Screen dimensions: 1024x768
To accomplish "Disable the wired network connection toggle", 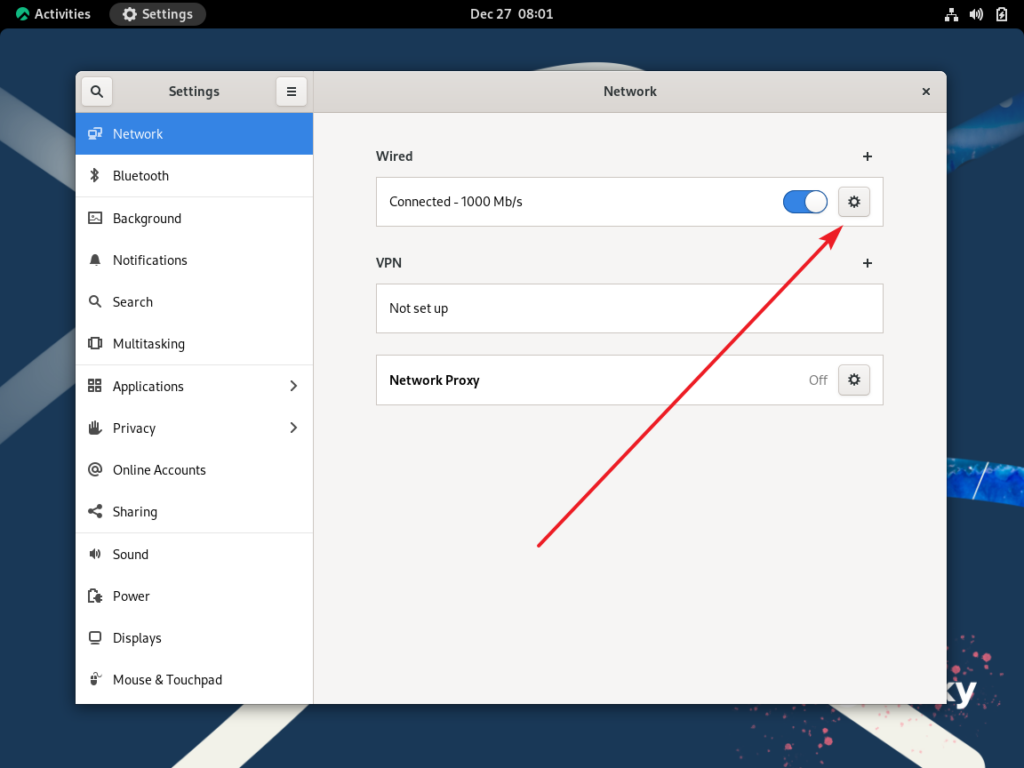I will [804, 201].
